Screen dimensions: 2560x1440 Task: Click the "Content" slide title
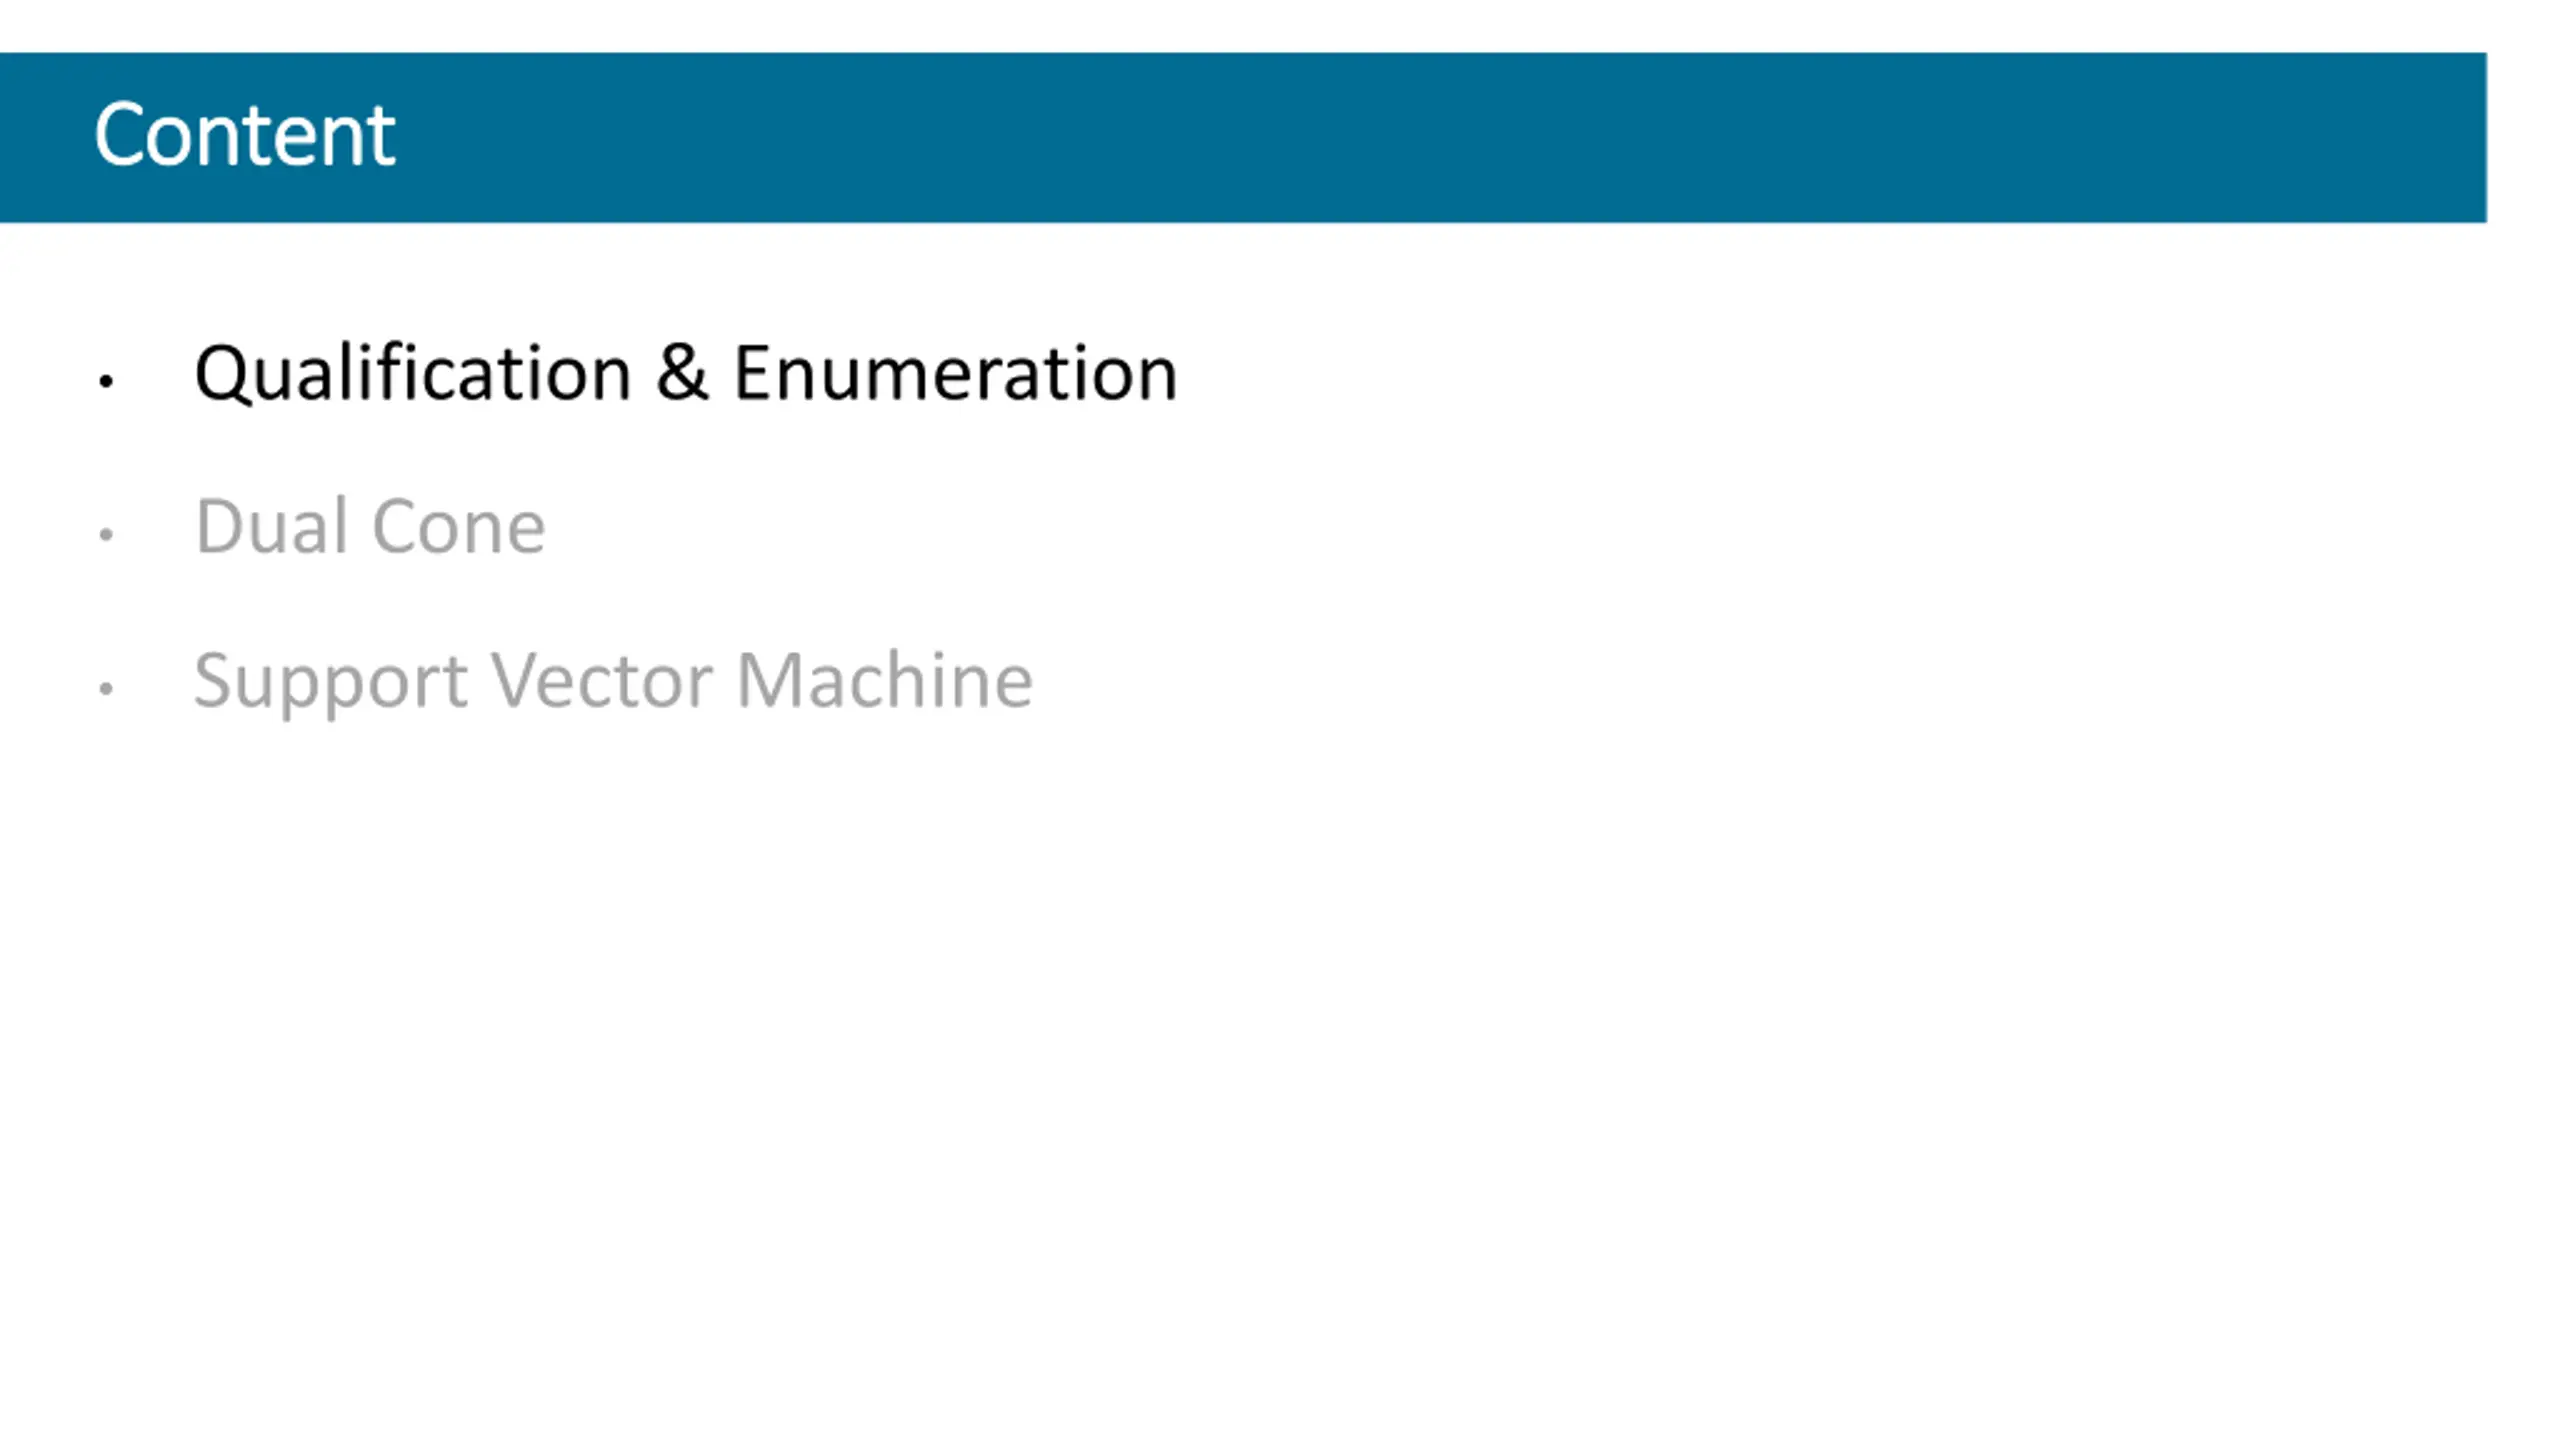pos(245,135)
